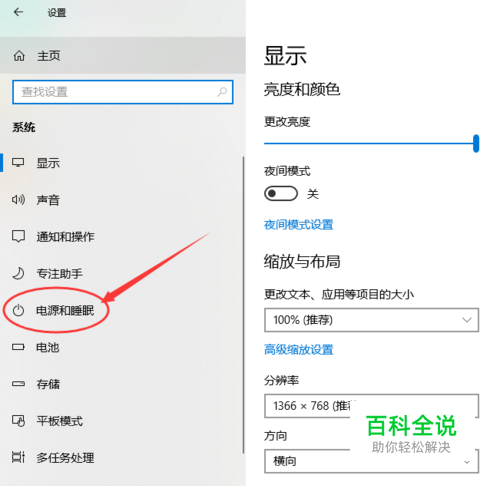Click the 显示 page heading

click(x=285, y=55)
